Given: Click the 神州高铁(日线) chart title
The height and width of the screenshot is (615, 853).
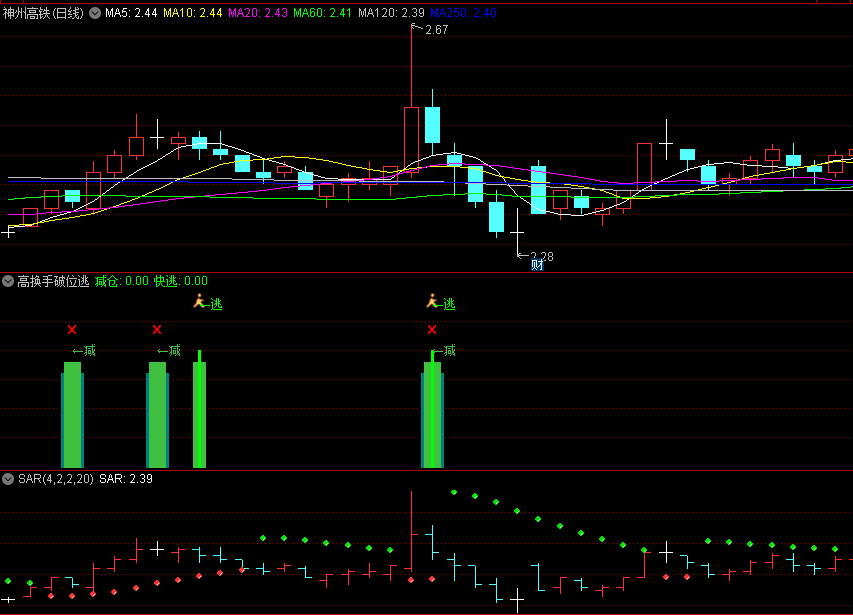Looking at the screenshot, I should click(44, 13).
